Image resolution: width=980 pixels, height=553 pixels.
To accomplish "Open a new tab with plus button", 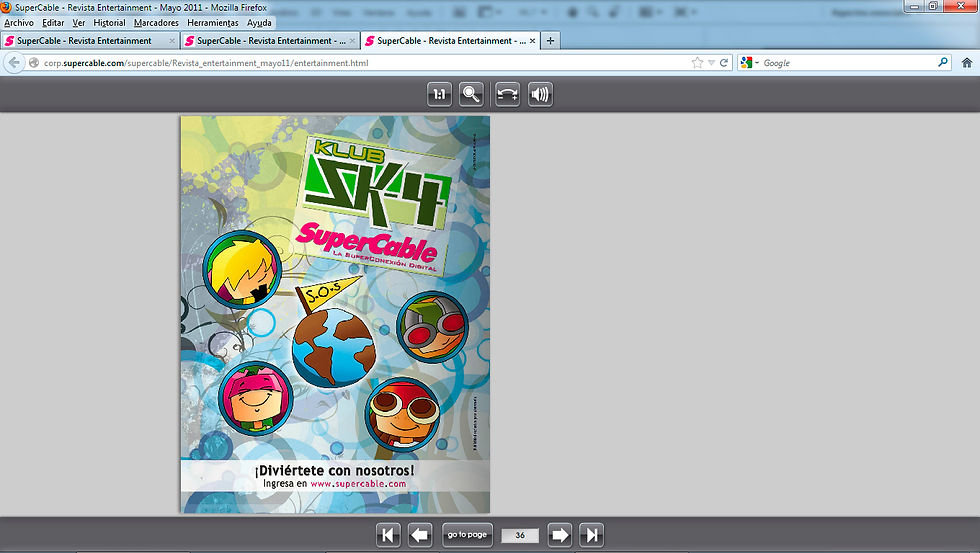I will click(550, 41).
